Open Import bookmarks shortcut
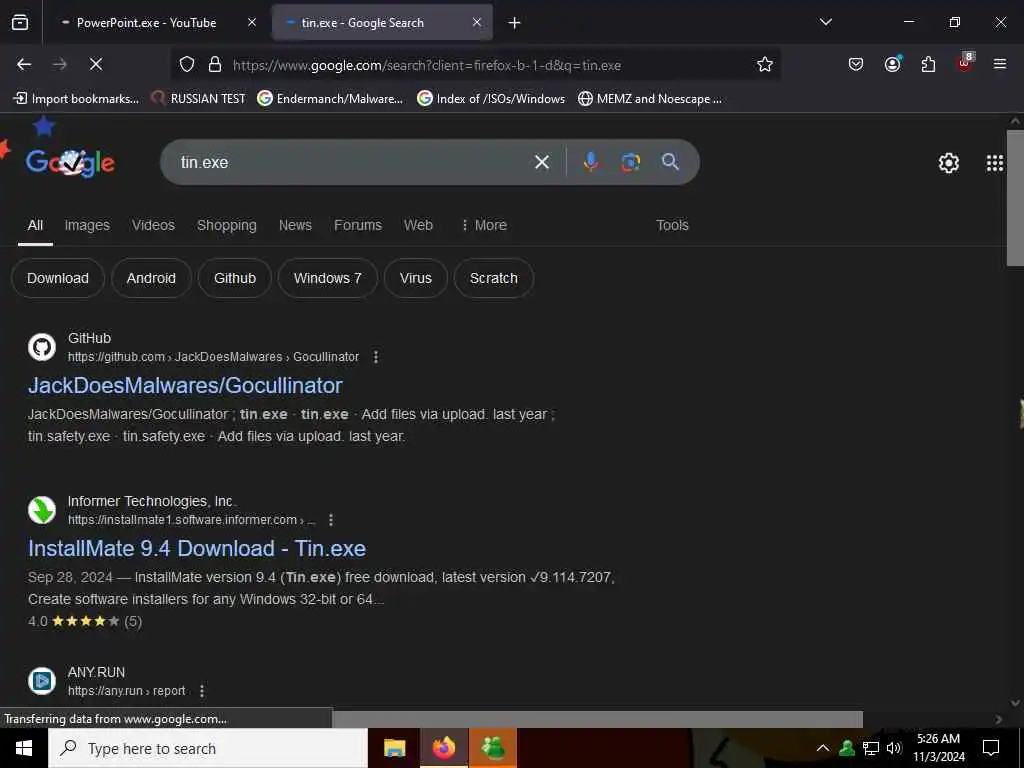The height and width of the screenshot is (768, 1024). coord(76,99)
